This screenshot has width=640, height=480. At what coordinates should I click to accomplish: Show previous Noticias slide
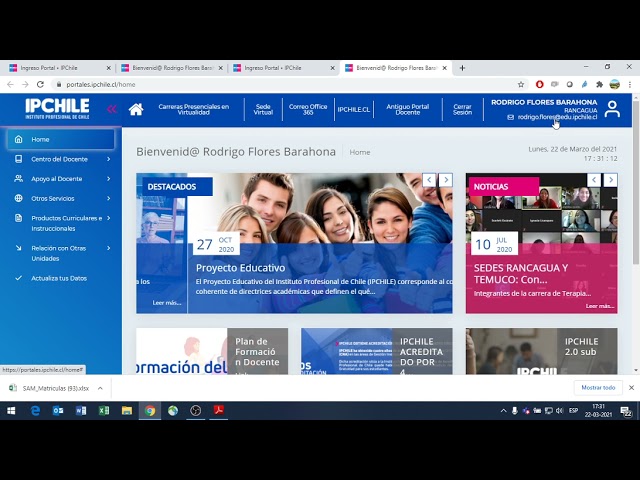click(594, 180)
